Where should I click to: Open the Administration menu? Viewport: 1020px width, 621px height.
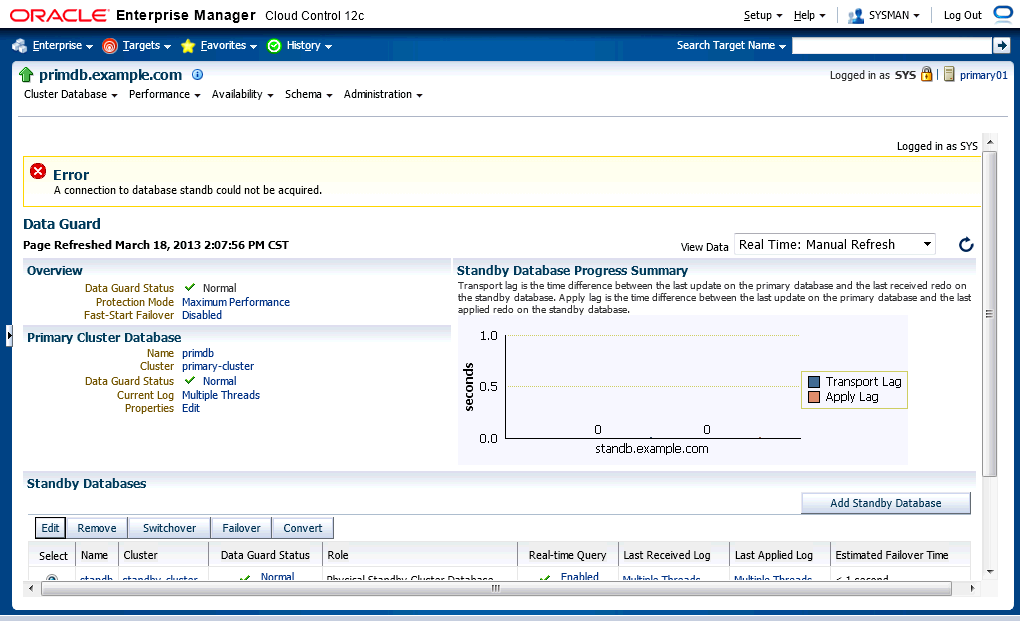coord(383,94)
